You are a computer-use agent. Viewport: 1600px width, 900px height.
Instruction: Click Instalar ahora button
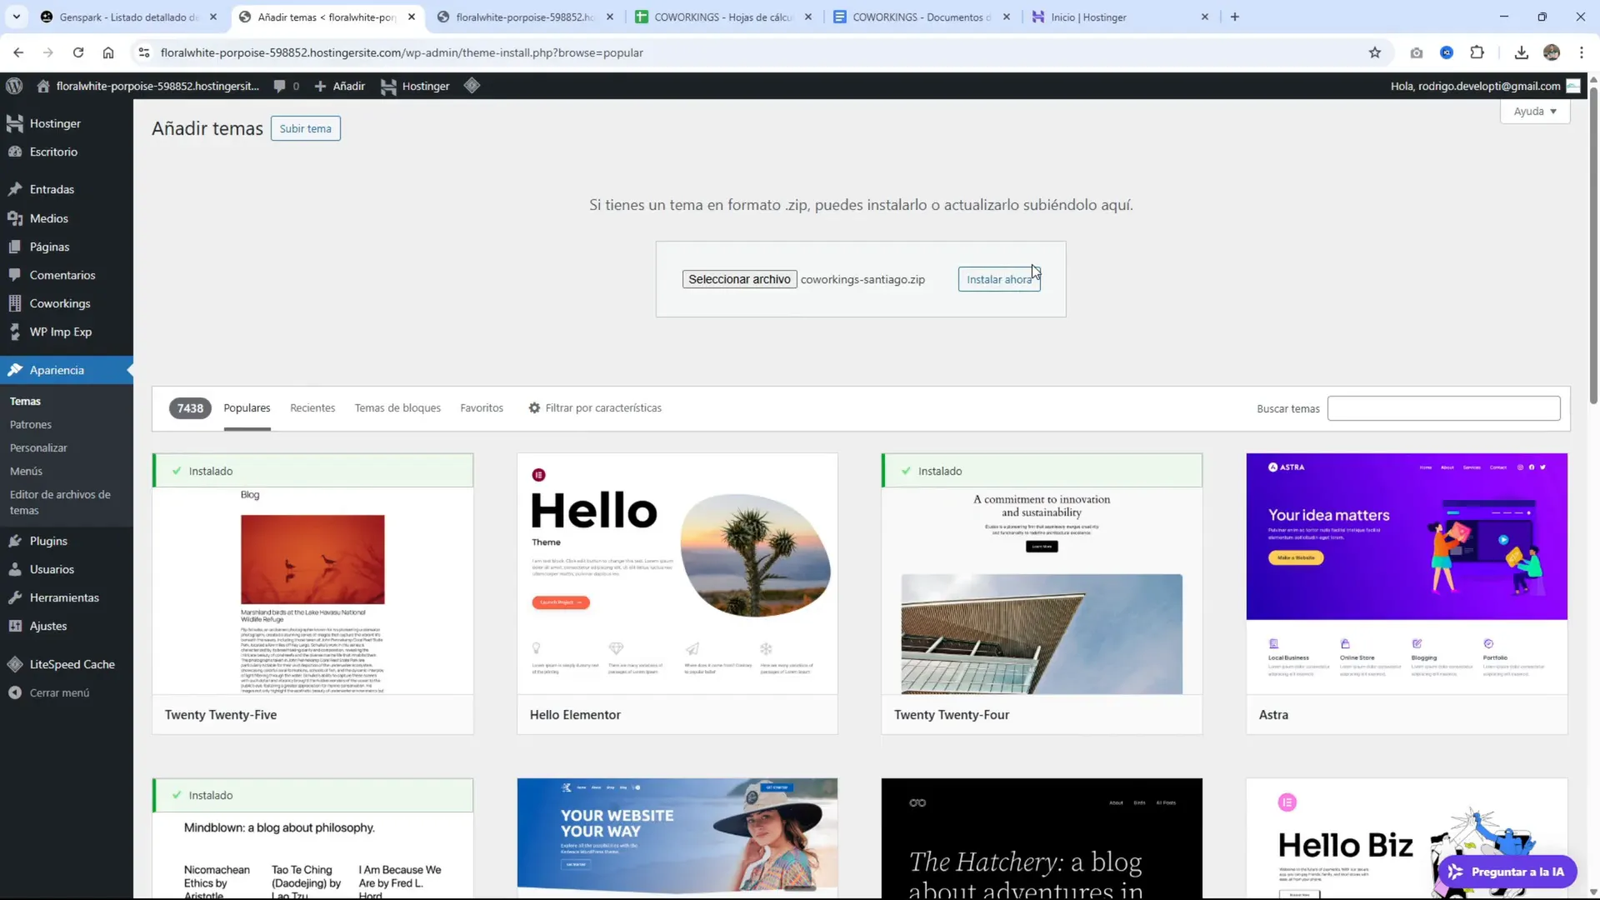coord(999,279)
